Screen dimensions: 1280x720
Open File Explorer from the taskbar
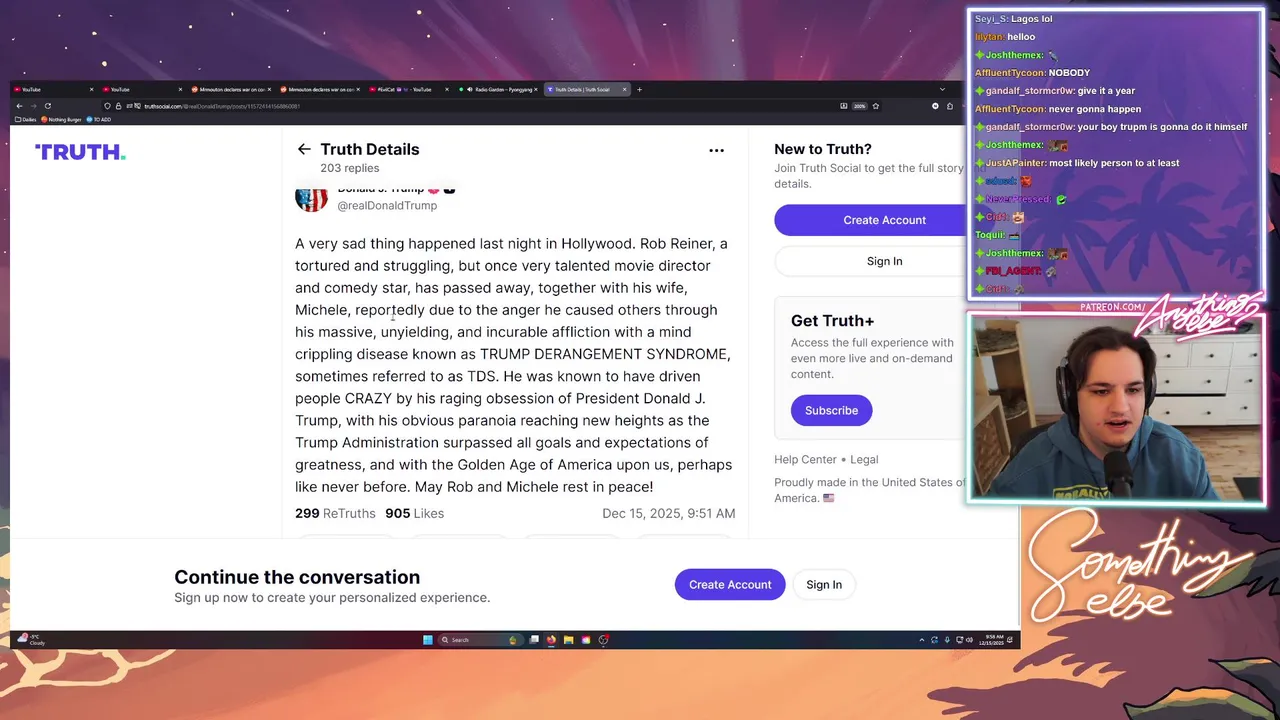568,640
